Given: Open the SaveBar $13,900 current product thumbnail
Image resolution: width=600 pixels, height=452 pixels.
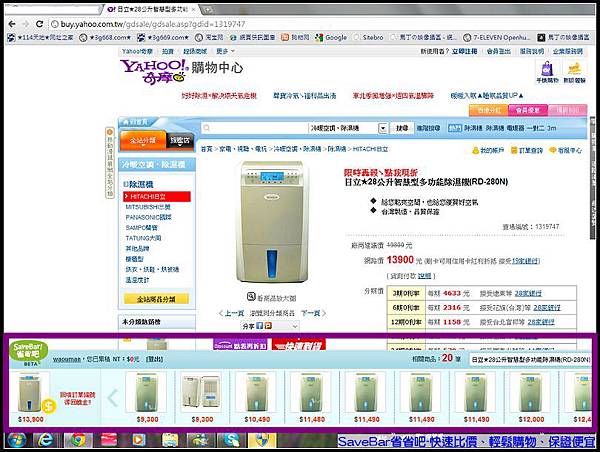Looking at the screenshot, I should [x=29, y=392].
